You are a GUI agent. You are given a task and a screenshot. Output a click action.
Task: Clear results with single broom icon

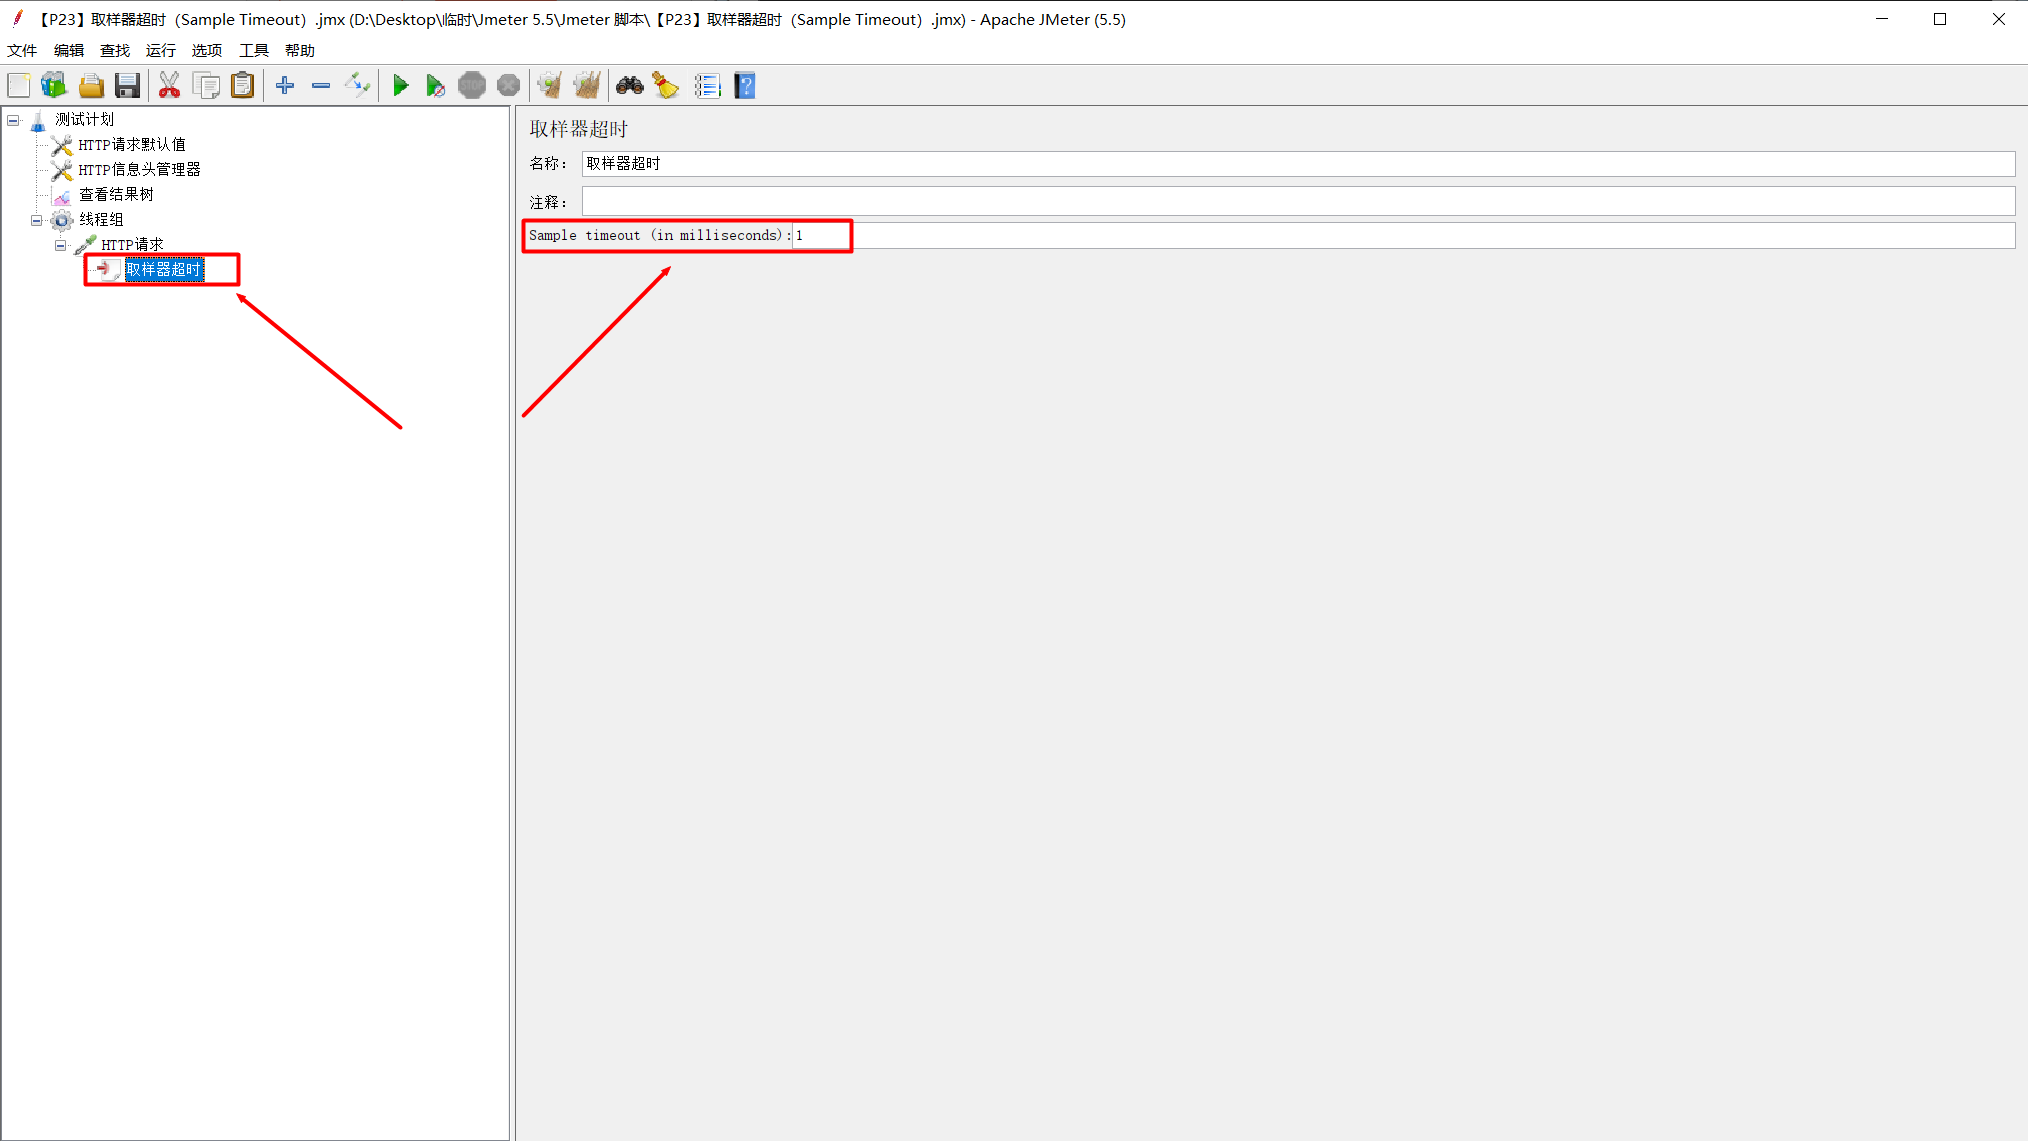pyautogui.click(x=550, y=86)
